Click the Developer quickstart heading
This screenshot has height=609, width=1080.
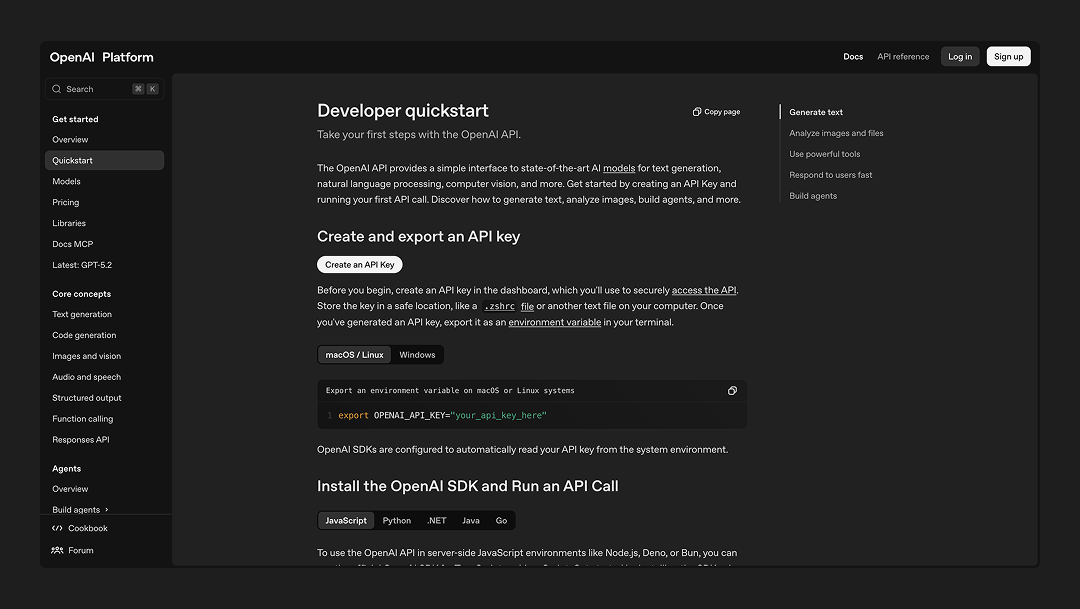(403, 111)
